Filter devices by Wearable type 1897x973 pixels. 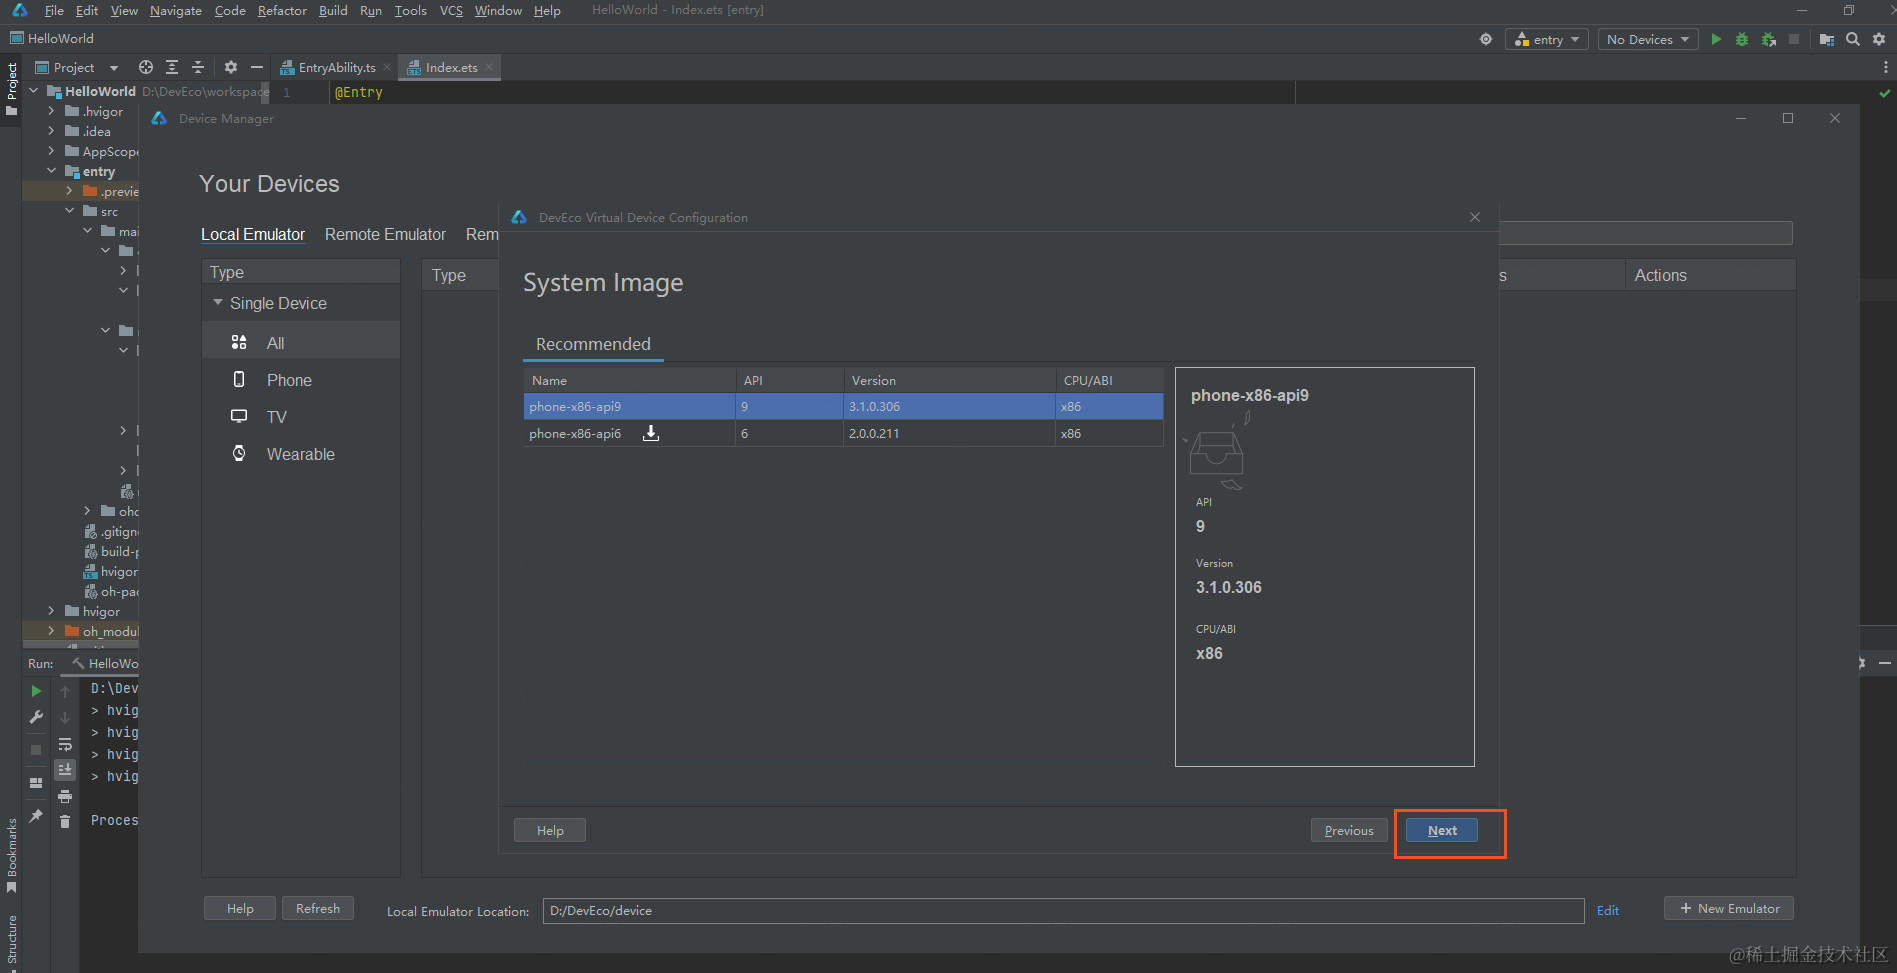click(x=301, y=454)
